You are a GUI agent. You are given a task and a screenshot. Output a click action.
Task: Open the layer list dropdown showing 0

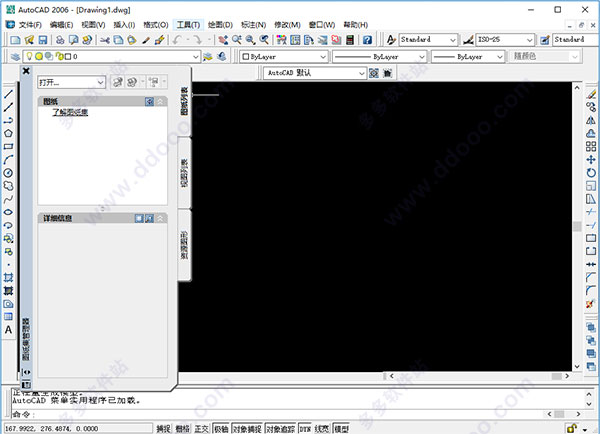click(111, 57)
